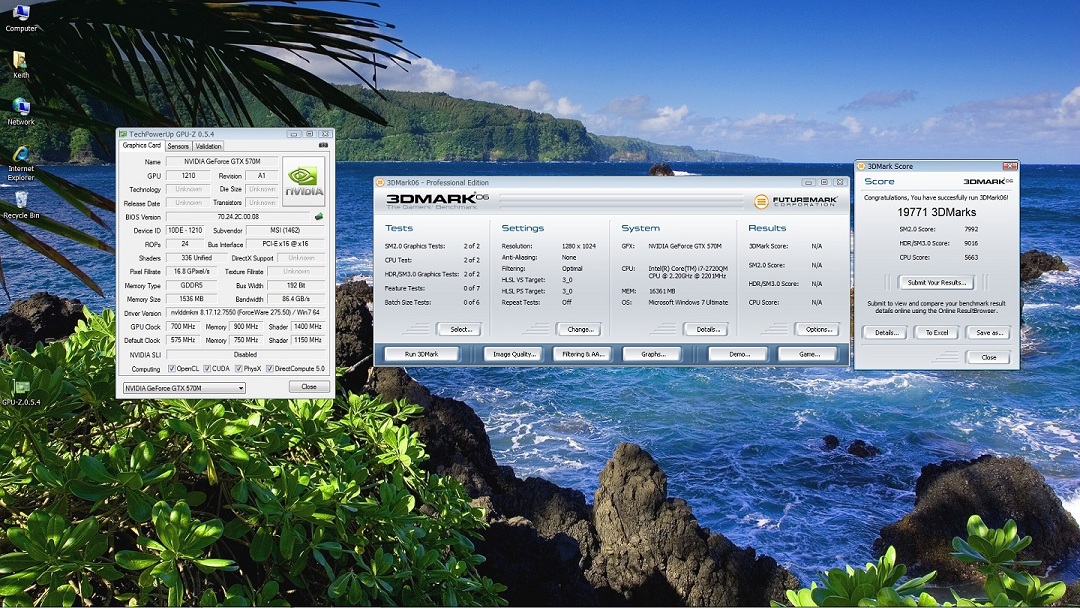
Task: Click the Game... button
Action: tap(809, 354)
